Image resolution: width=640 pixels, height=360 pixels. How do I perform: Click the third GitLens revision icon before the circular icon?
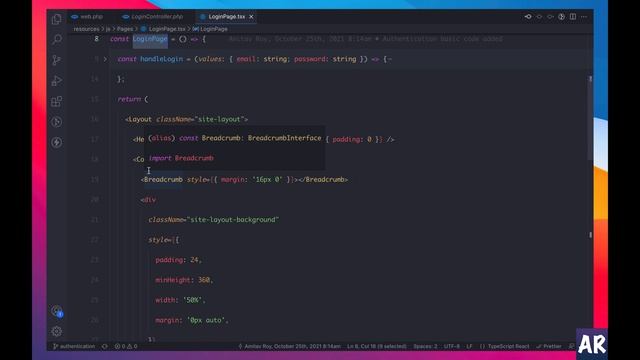tap(550, 17)
